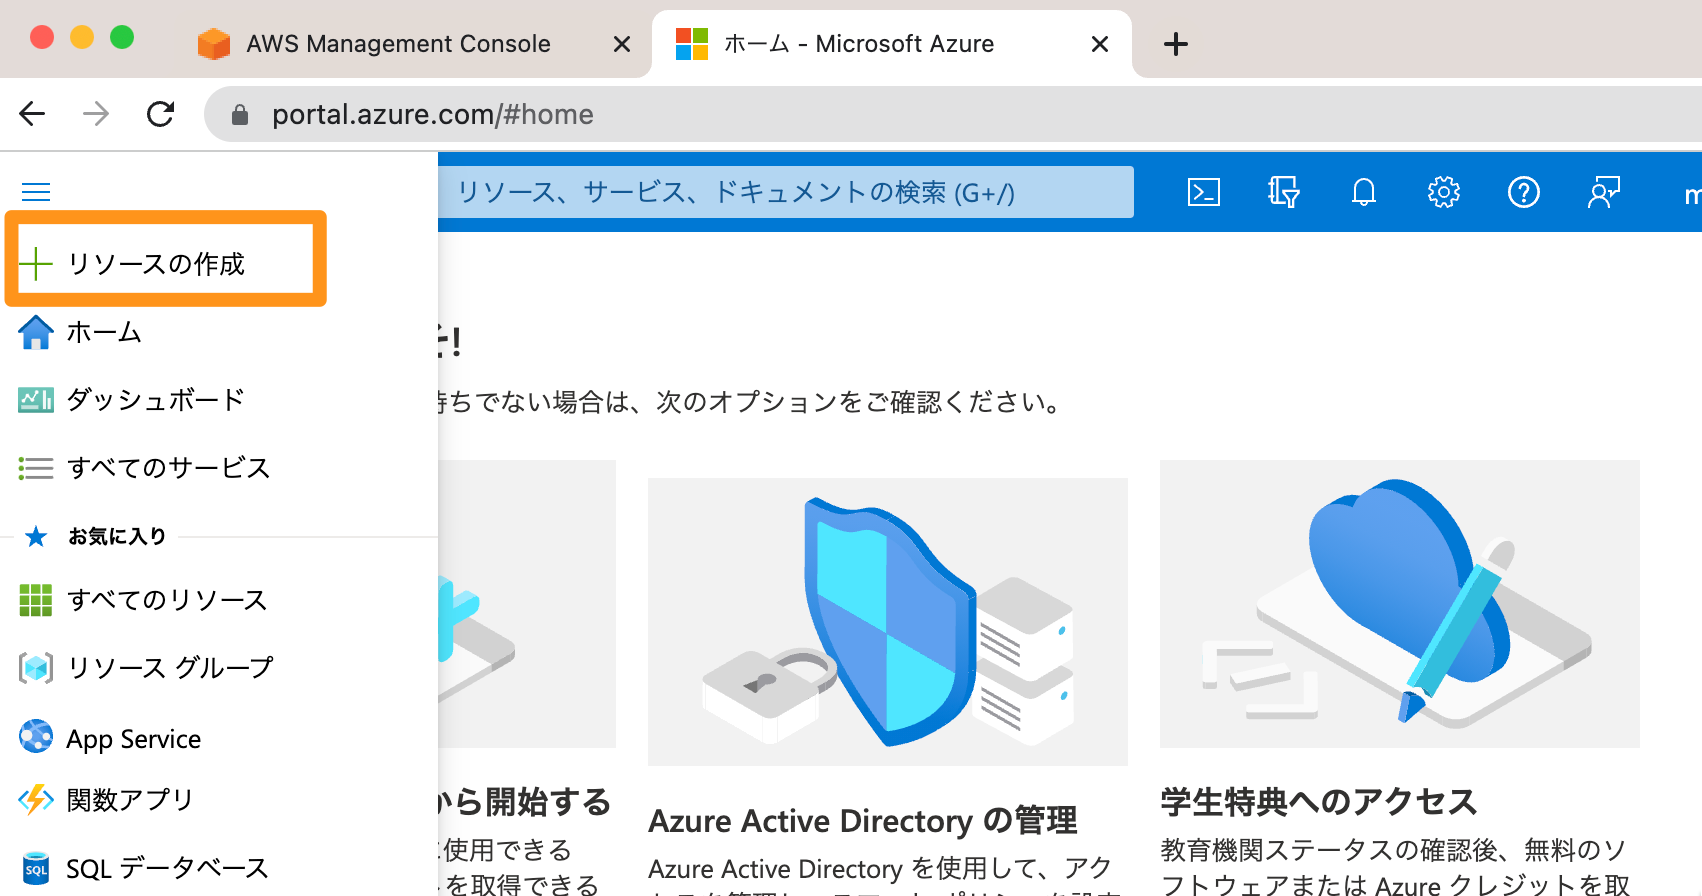Click the SQL データベース icon
Viewport: 1702px width, 896px height.
click(36, 868)
